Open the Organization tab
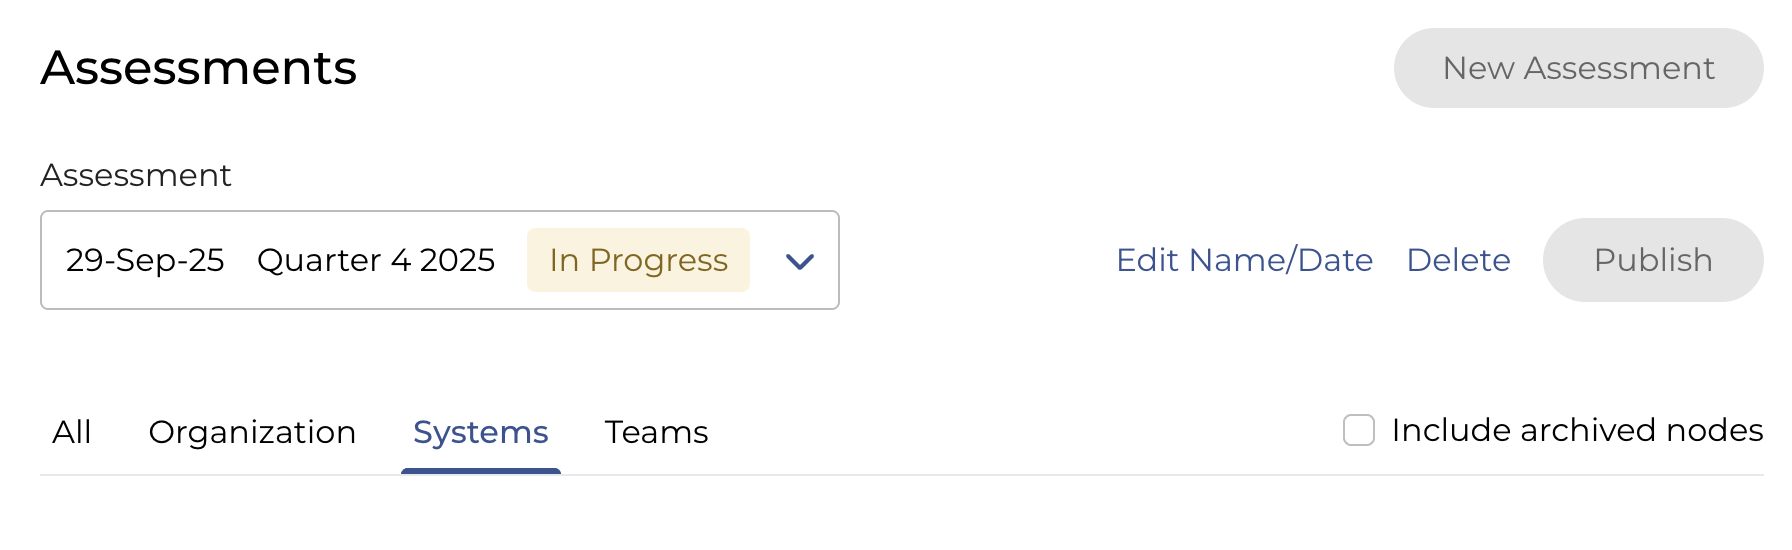Viewport: 1792px width, 550px height. pos(252,432)
